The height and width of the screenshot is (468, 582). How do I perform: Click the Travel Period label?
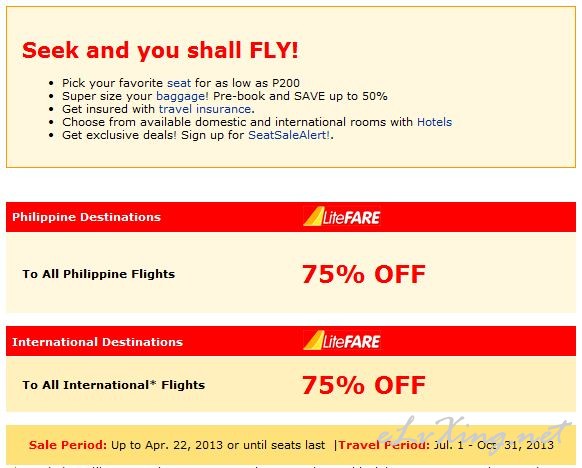click(384, 445)
